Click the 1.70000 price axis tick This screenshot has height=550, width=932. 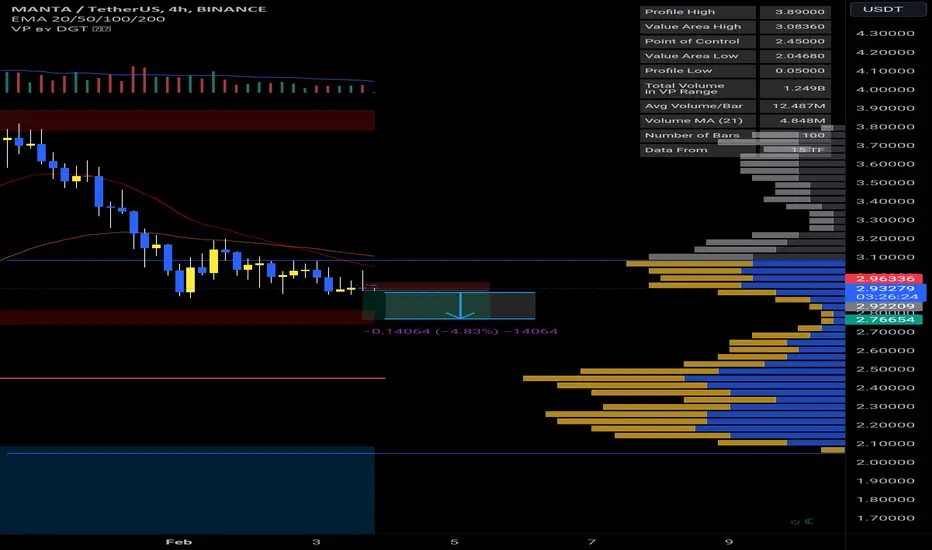pos(885,518)
